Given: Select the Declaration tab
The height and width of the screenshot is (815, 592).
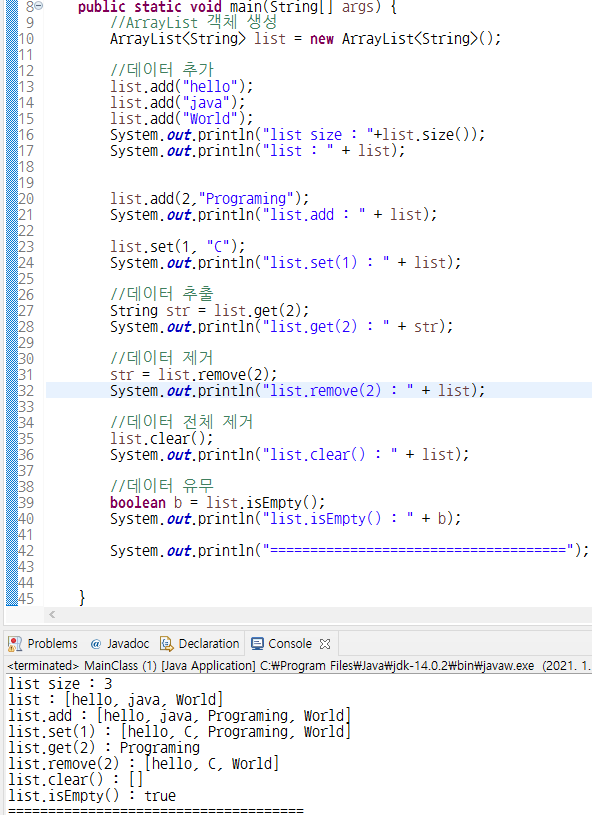Looking at the screenshot, I should [200, 644].
